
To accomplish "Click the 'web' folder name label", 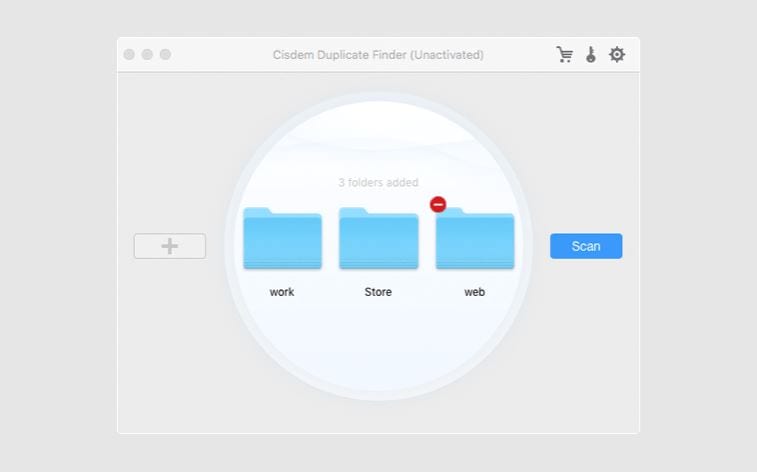I will click(x=475, y=292).
